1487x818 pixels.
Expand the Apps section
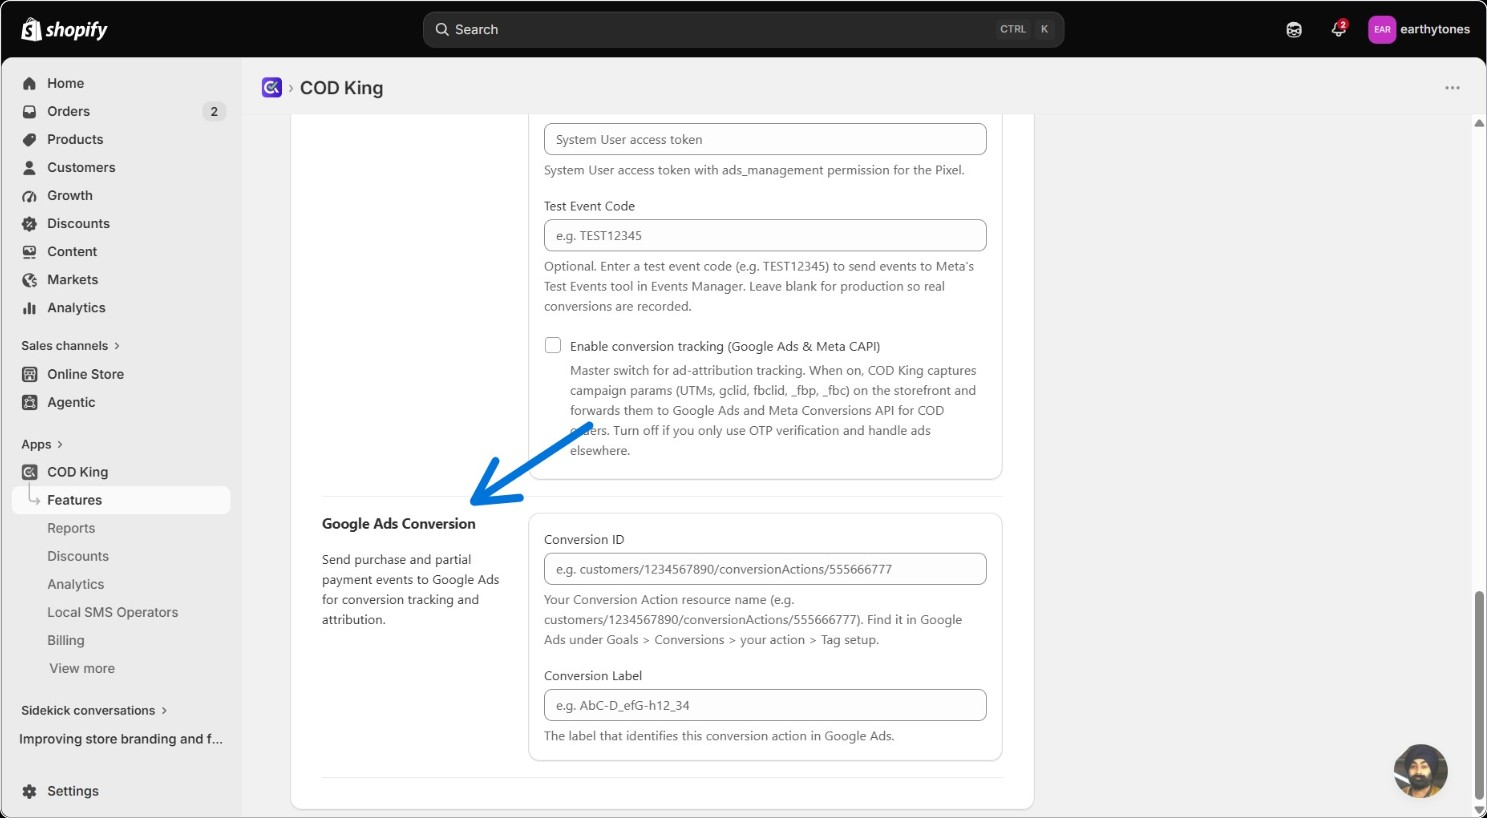(42, 444)
